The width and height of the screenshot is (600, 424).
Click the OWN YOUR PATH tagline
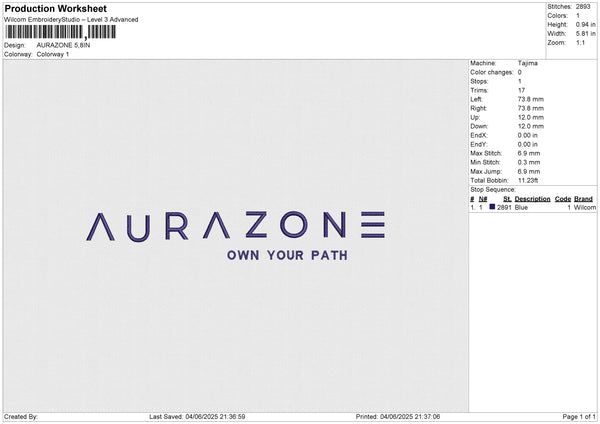point(287,255)
